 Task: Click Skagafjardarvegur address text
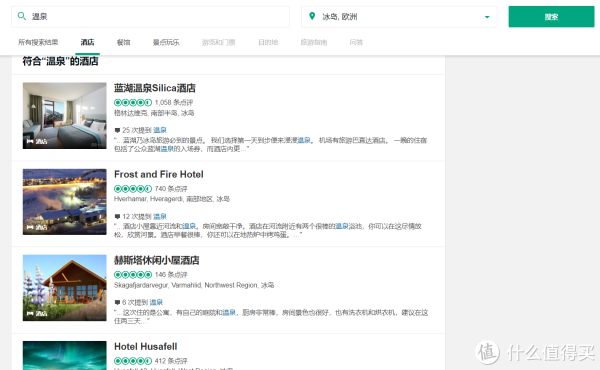[x=194, y=285]
